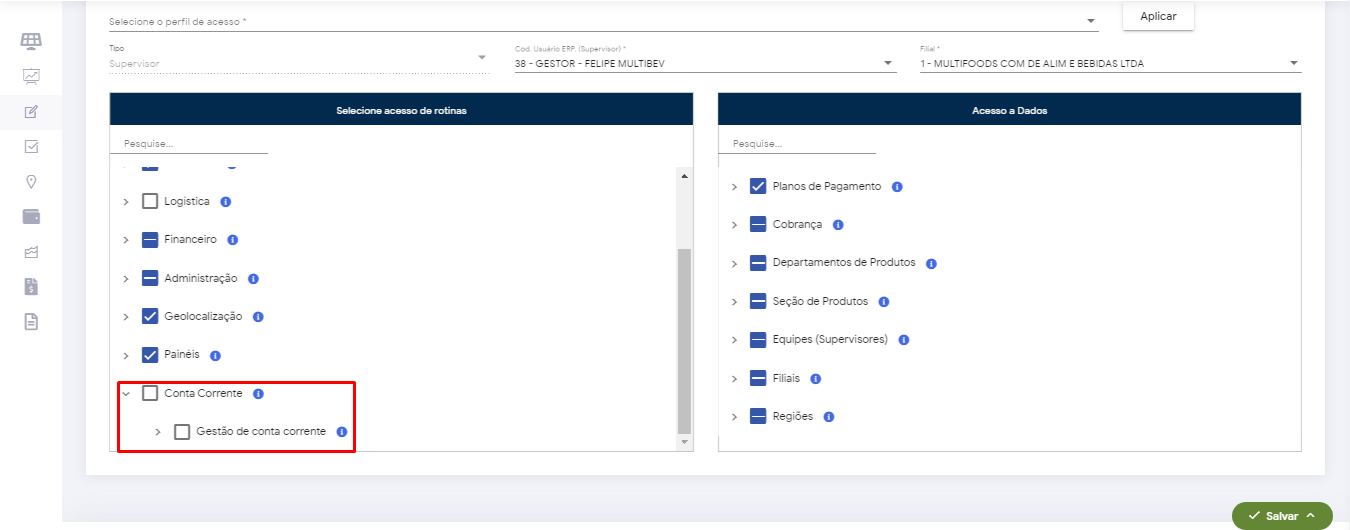Image resolution: width=1350 pixels, height=530 pixels.
Task: Collapse the Conta Corrente tree node
Action: point(126,394)
